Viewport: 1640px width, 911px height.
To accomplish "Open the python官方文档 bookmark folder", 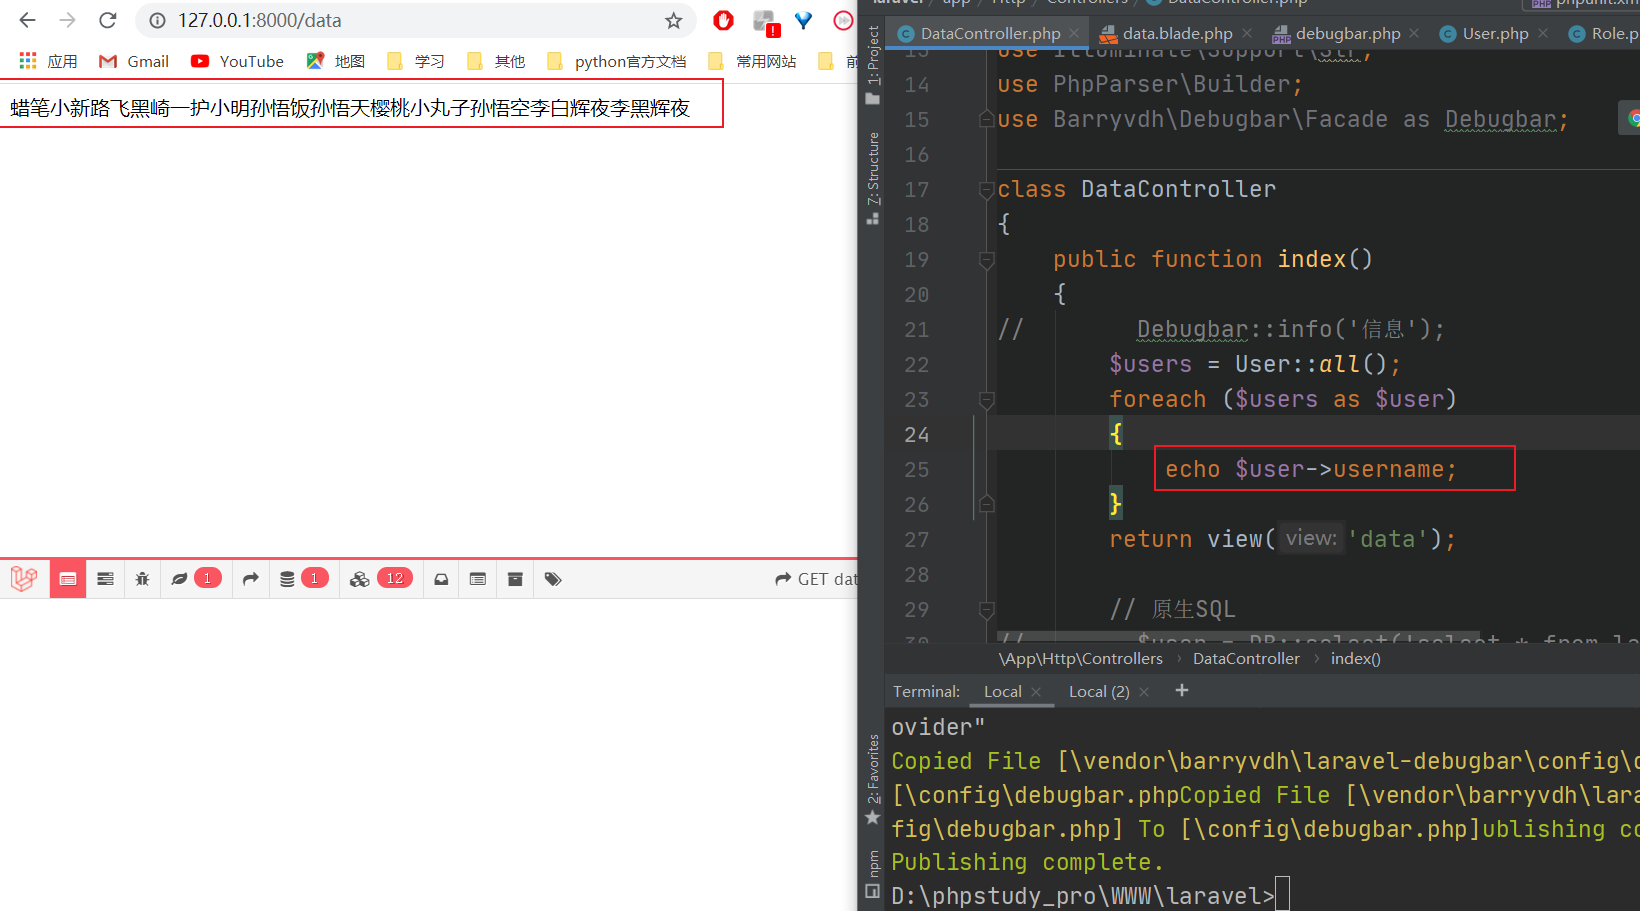I will coord(617,61).
